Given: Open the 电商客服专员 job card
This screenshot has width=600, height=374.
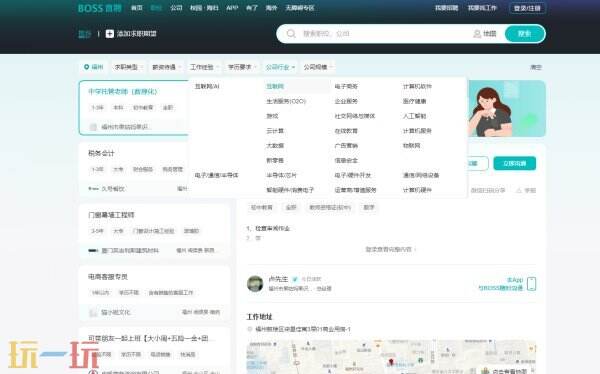Looking at the screenshot, I should click(155, 293).
